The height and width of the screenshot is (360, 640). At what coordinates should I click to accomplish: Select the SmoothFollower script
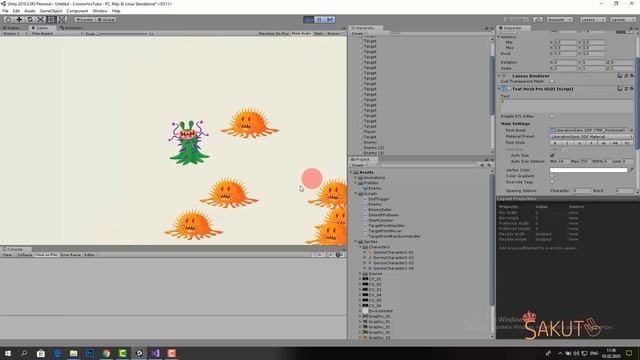click(x=383, y=215)
